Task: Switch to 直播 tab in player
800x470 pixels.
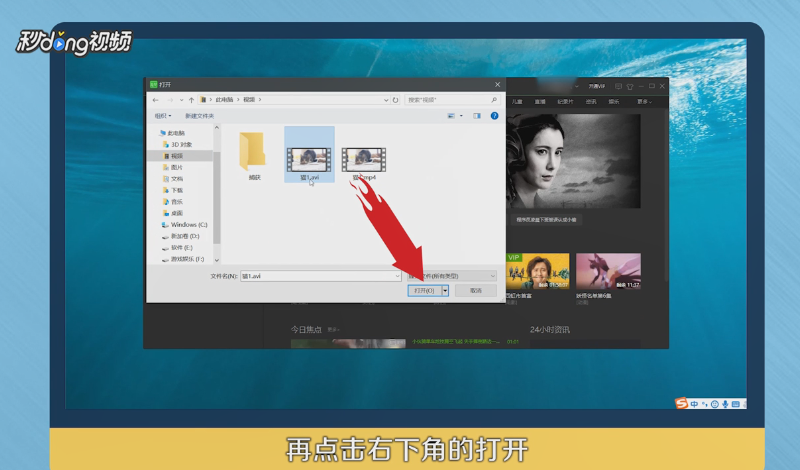Action: (x=540, y=102)
